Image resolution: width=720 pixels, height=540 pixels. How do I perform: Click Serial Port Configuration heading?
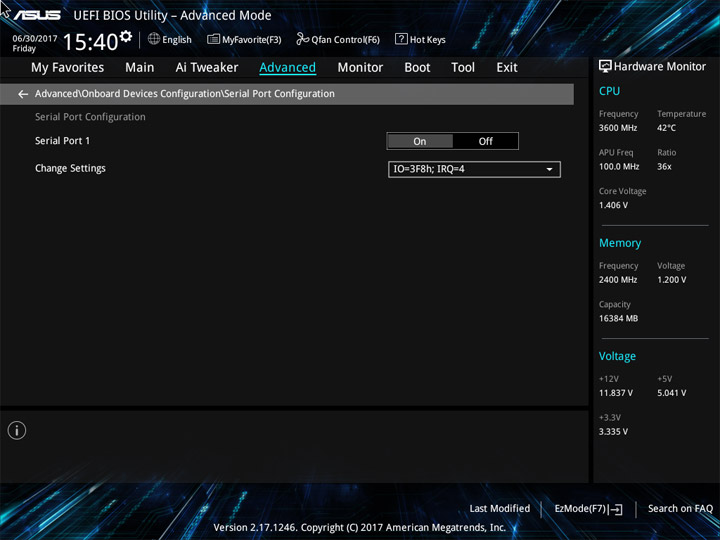tap(90, 117)
